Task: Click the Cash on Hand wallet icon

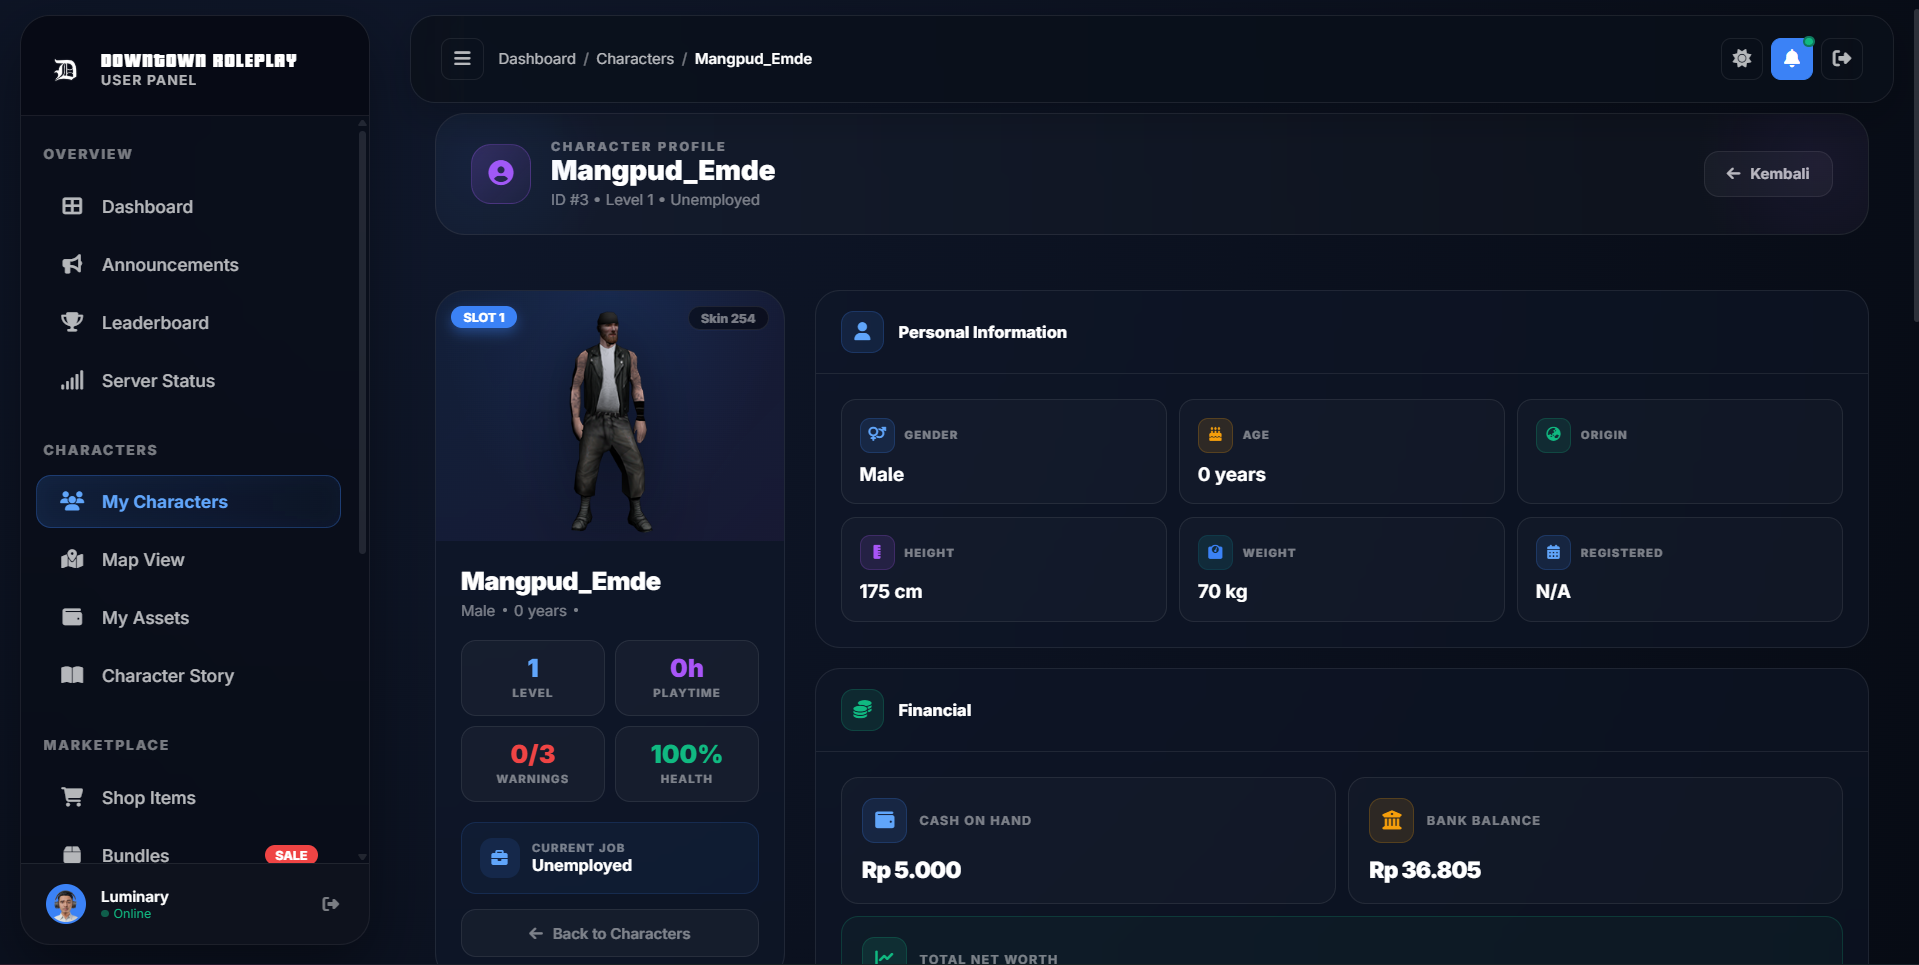Action: coord(884,820)
